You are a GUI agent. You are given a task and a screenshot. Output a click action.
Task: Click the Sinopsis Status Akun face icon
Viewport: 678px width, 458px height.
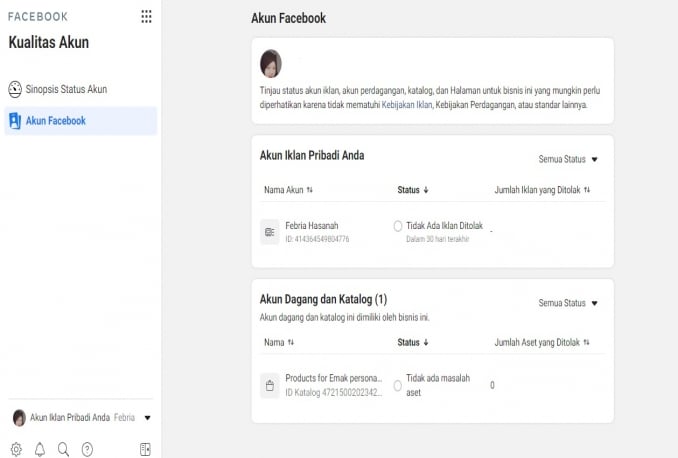(x=15, y=90)
